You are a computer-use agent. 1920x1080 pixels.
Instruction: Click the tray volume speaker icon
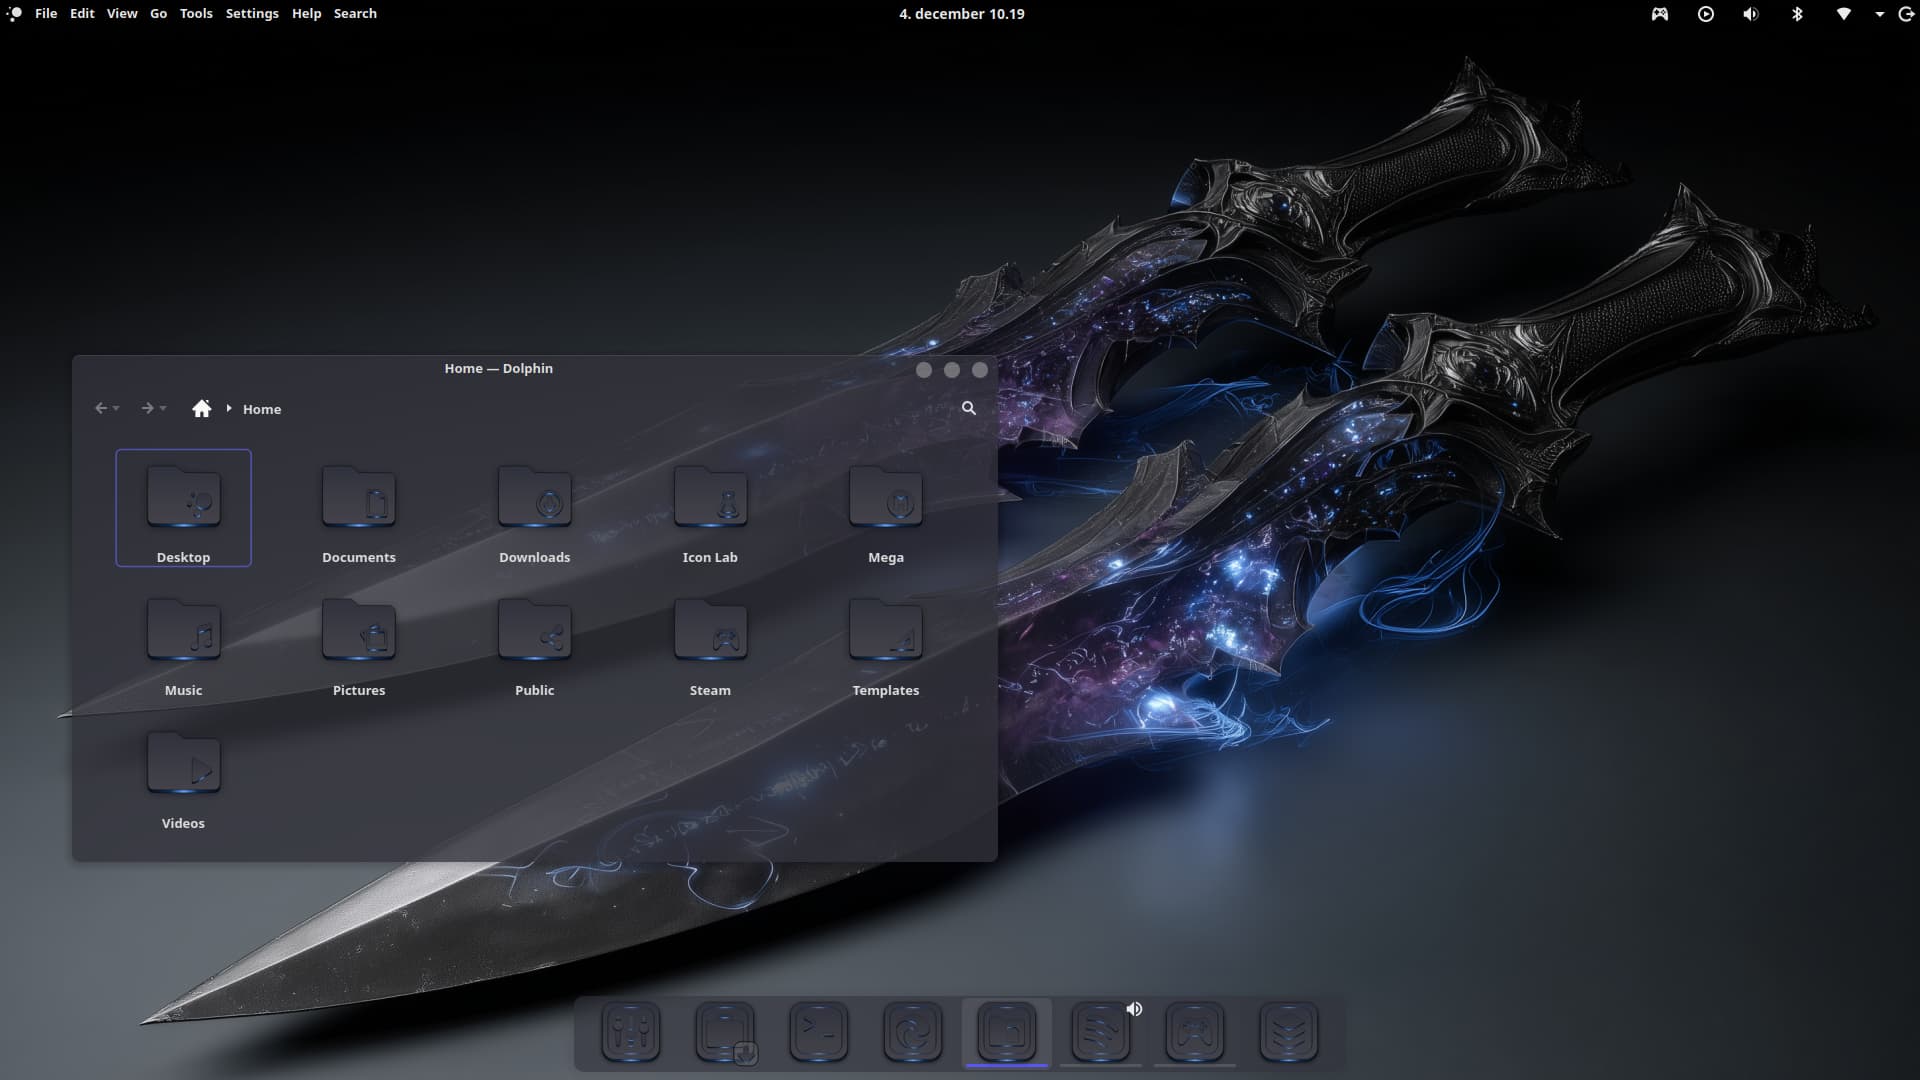pos(1751,14)
